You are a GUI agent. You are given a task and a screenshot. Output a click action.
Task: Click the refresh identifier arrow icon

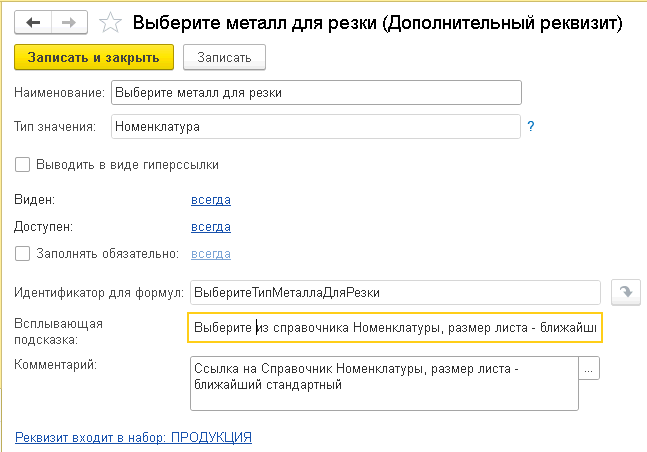625,292
